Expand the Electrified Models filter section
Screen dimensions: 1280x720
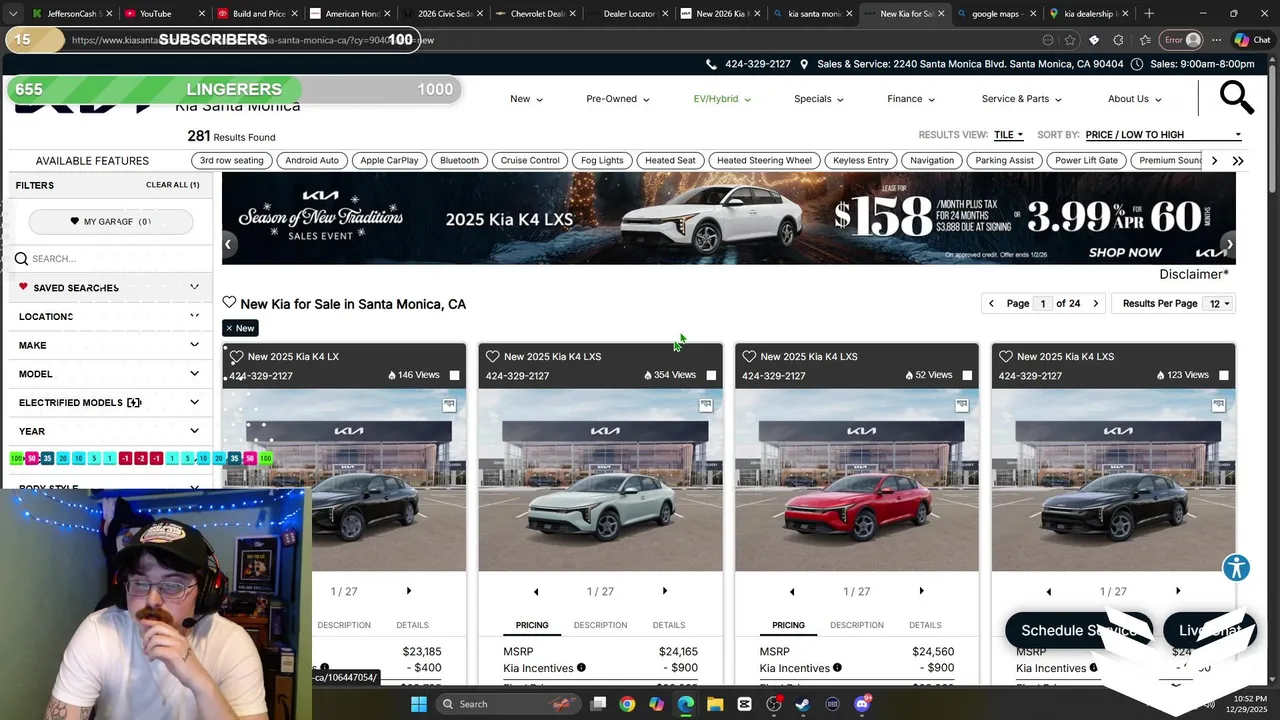[109, 402]
